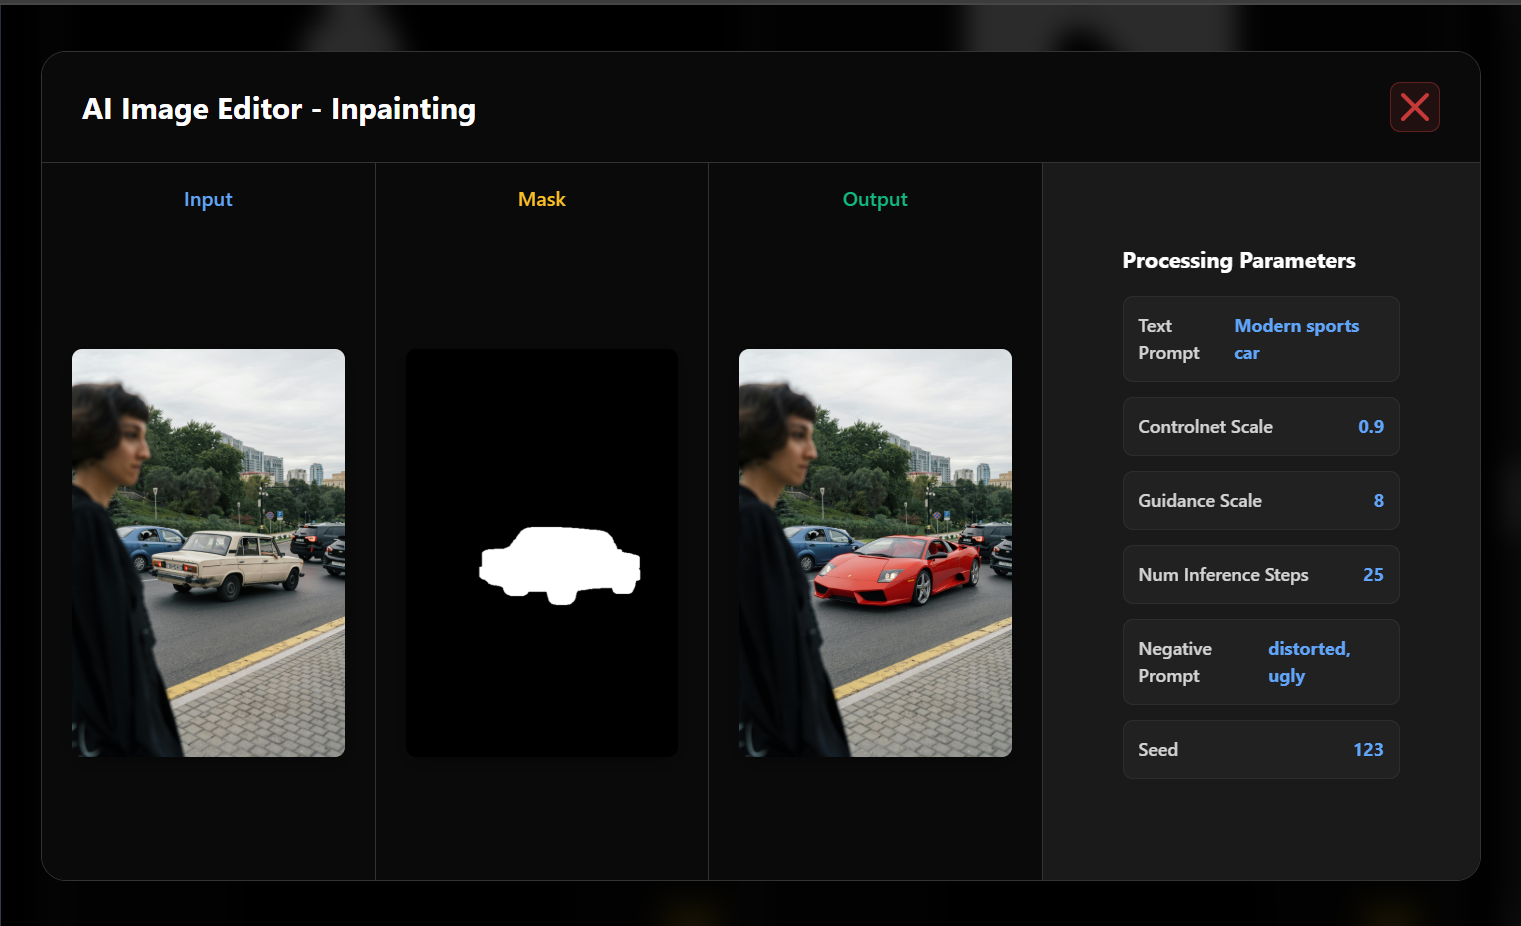Close the AI Image Editor dialog

point(1414,107)
